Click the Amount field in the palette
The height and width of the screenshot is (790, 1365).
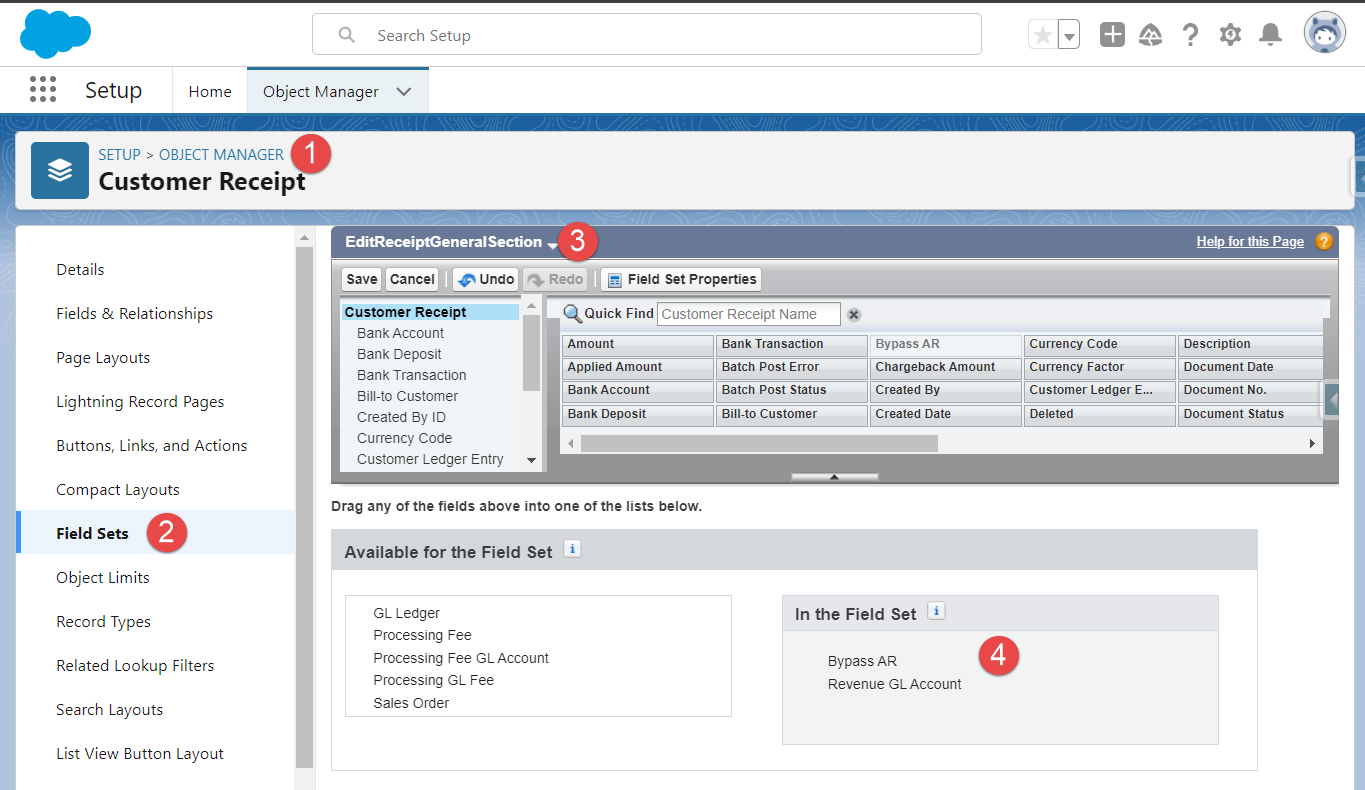(x=638, y=344)
